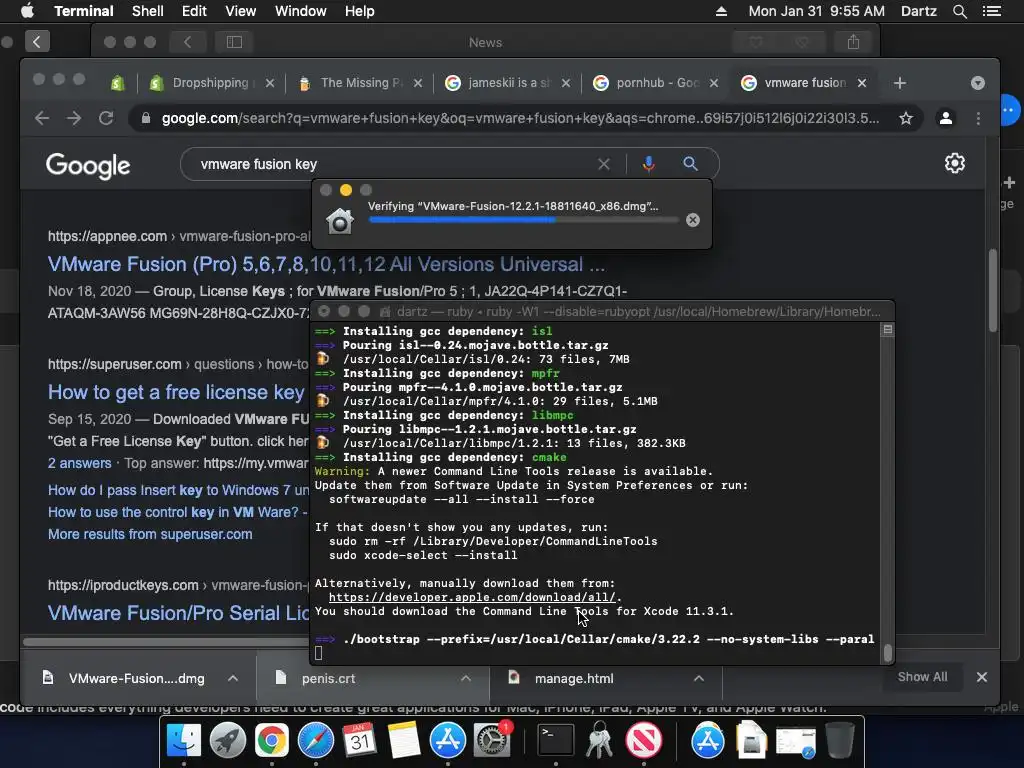Open a new Chrome tab
This screenshot has width=1024, height=768.
(x=900, y=83)
